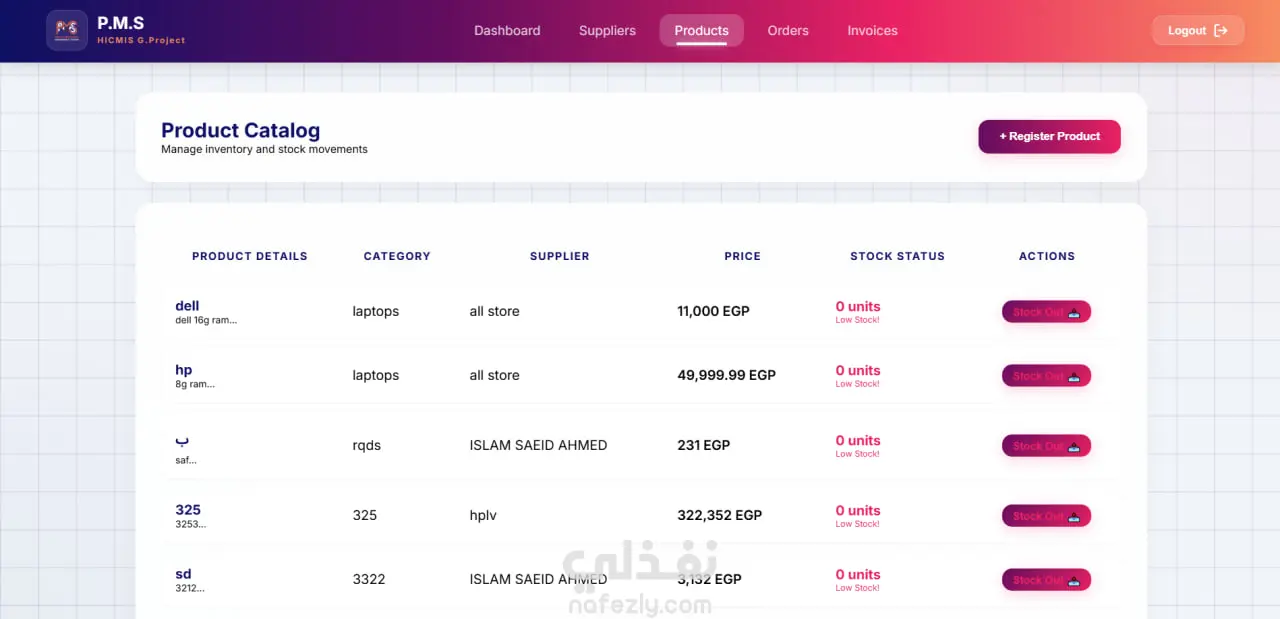Screen dimensions: 1280x619
Task: Click the logout arrow icon
Action: pyautogui.click(x=1221, y=31)
